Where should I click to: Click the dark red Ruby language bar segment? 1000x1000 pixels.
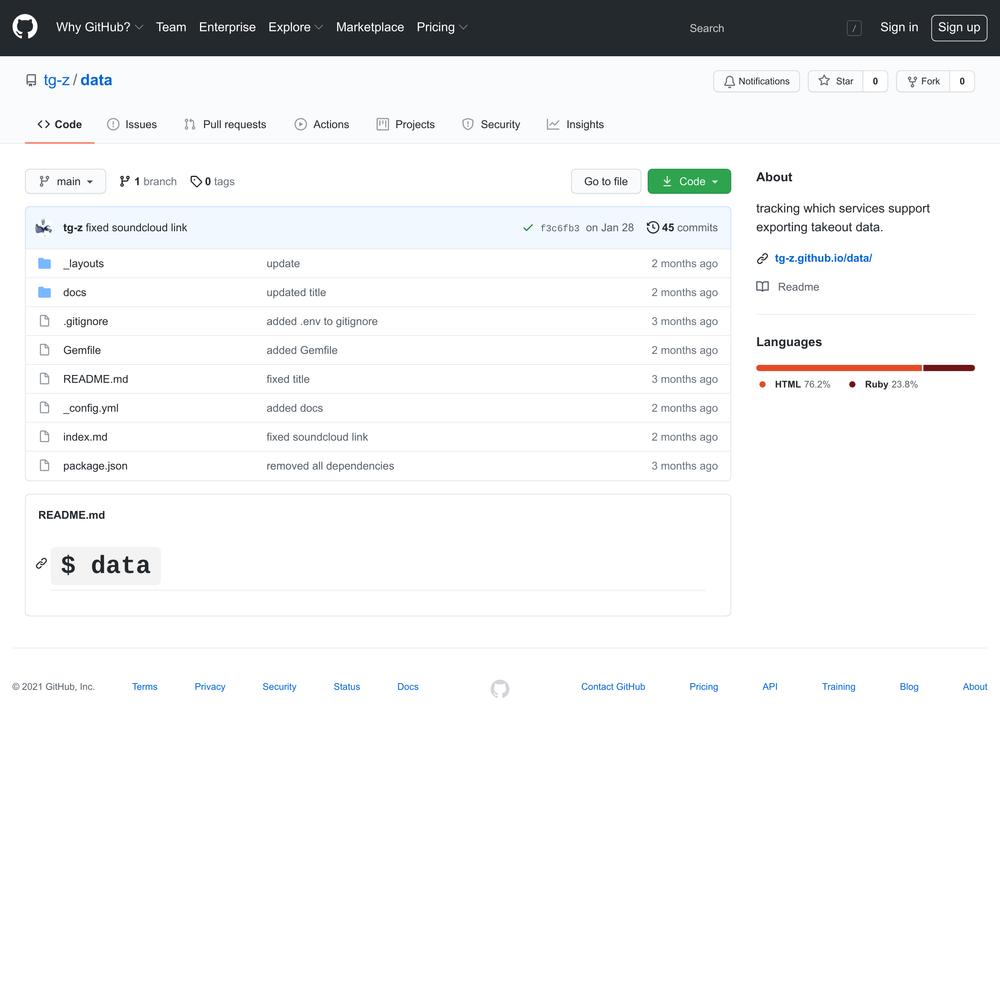pos(949,368)
